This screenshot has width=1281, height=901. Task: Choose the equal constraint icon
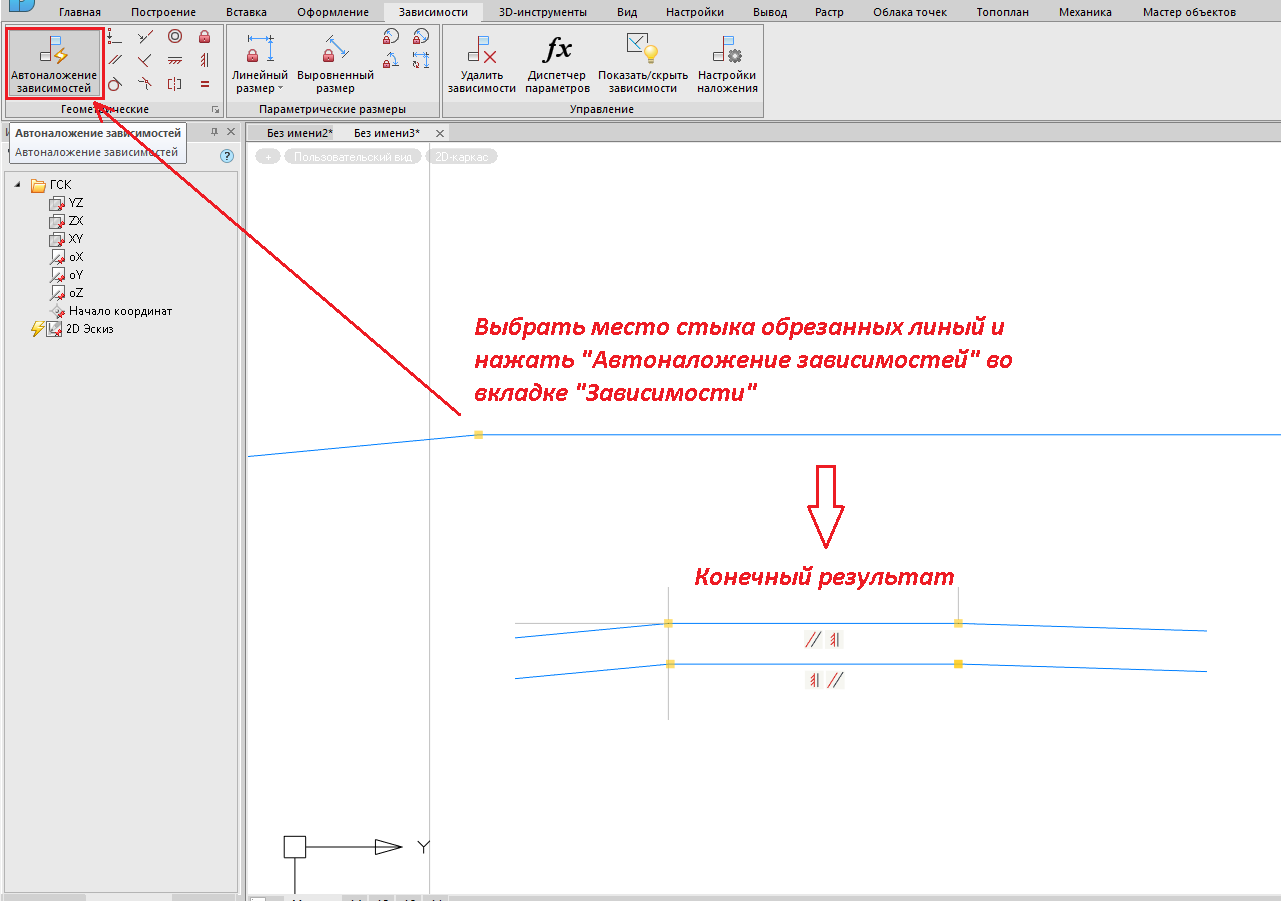[x=204, y=85]
